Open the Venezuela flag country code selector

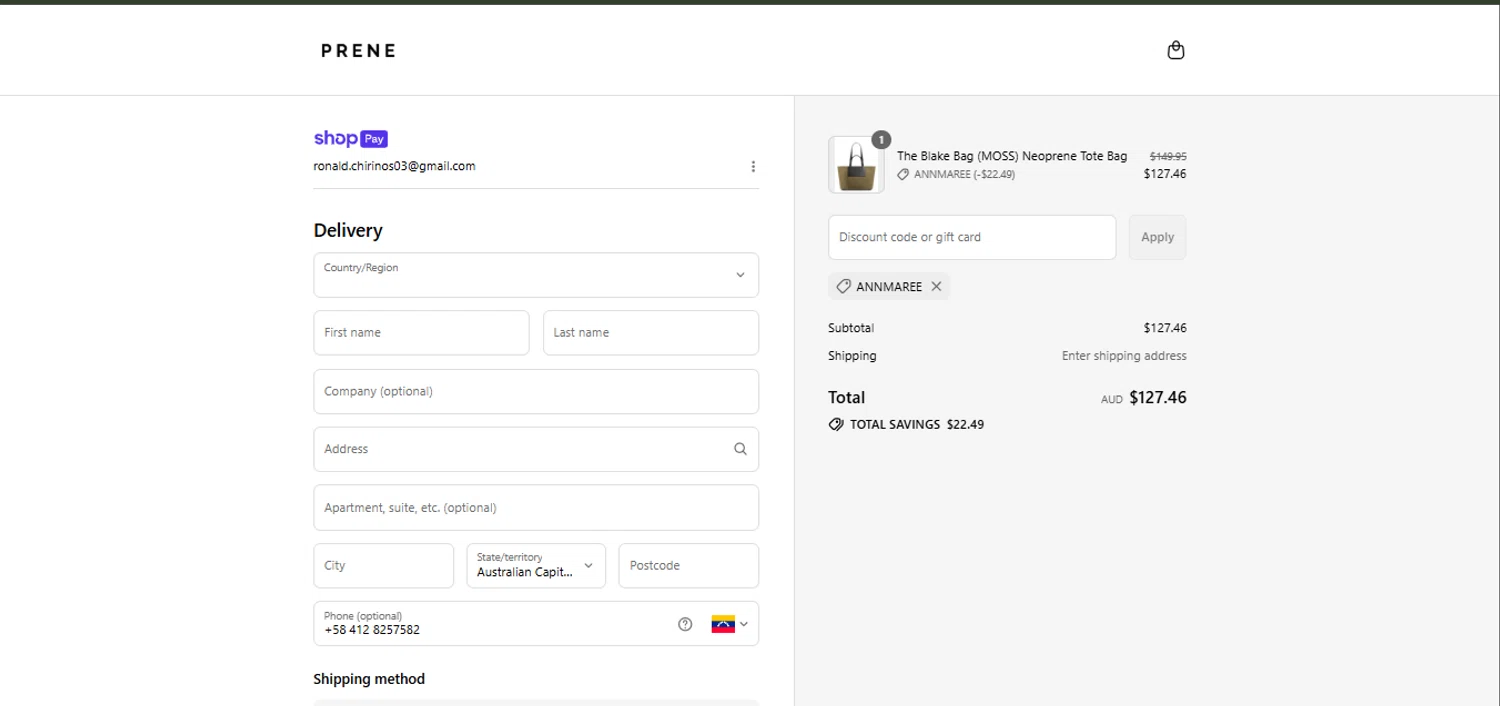pos(730,624)
